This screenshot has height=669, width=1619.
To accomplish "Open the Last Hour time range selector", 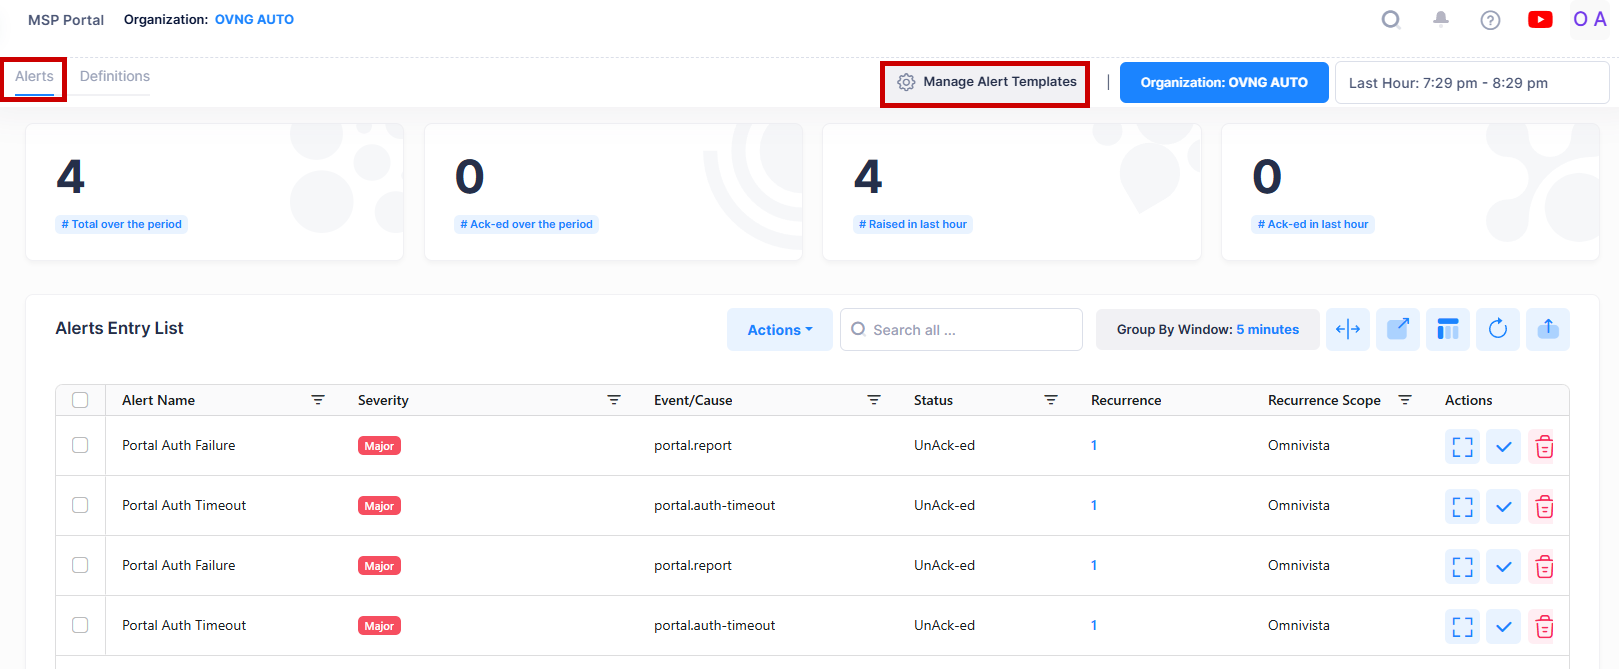I will click(1471, 83).
